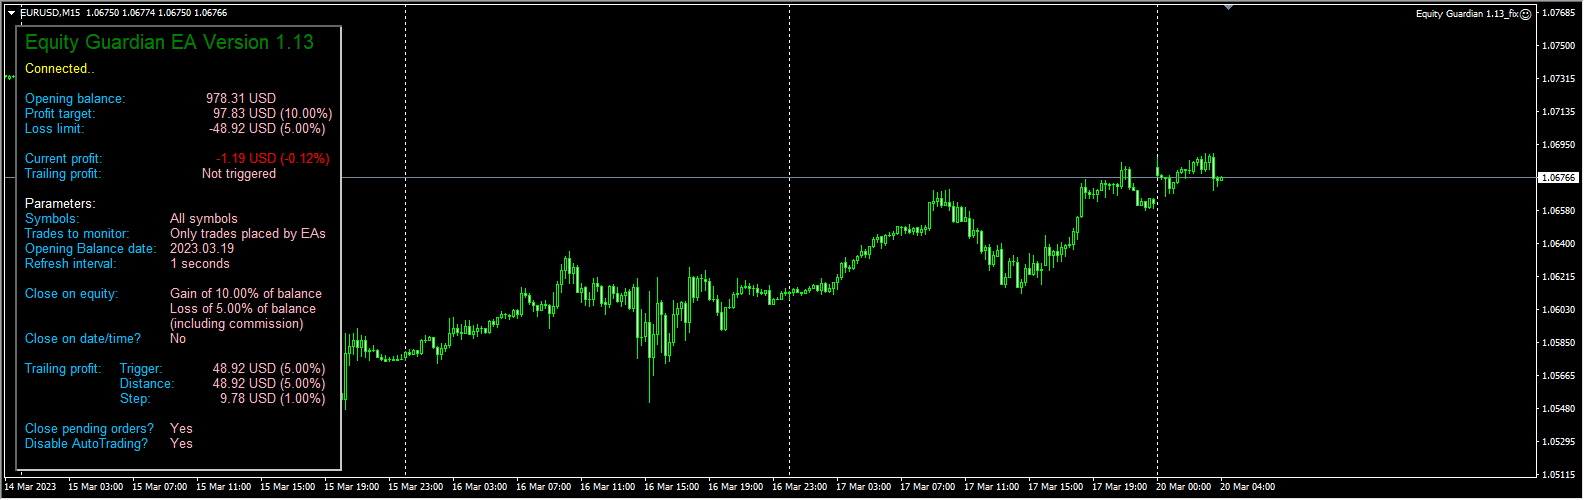The height and width of the screenshot is (500, 1584).
Task: Click the Symbols: label
Action: pos(52,219)
